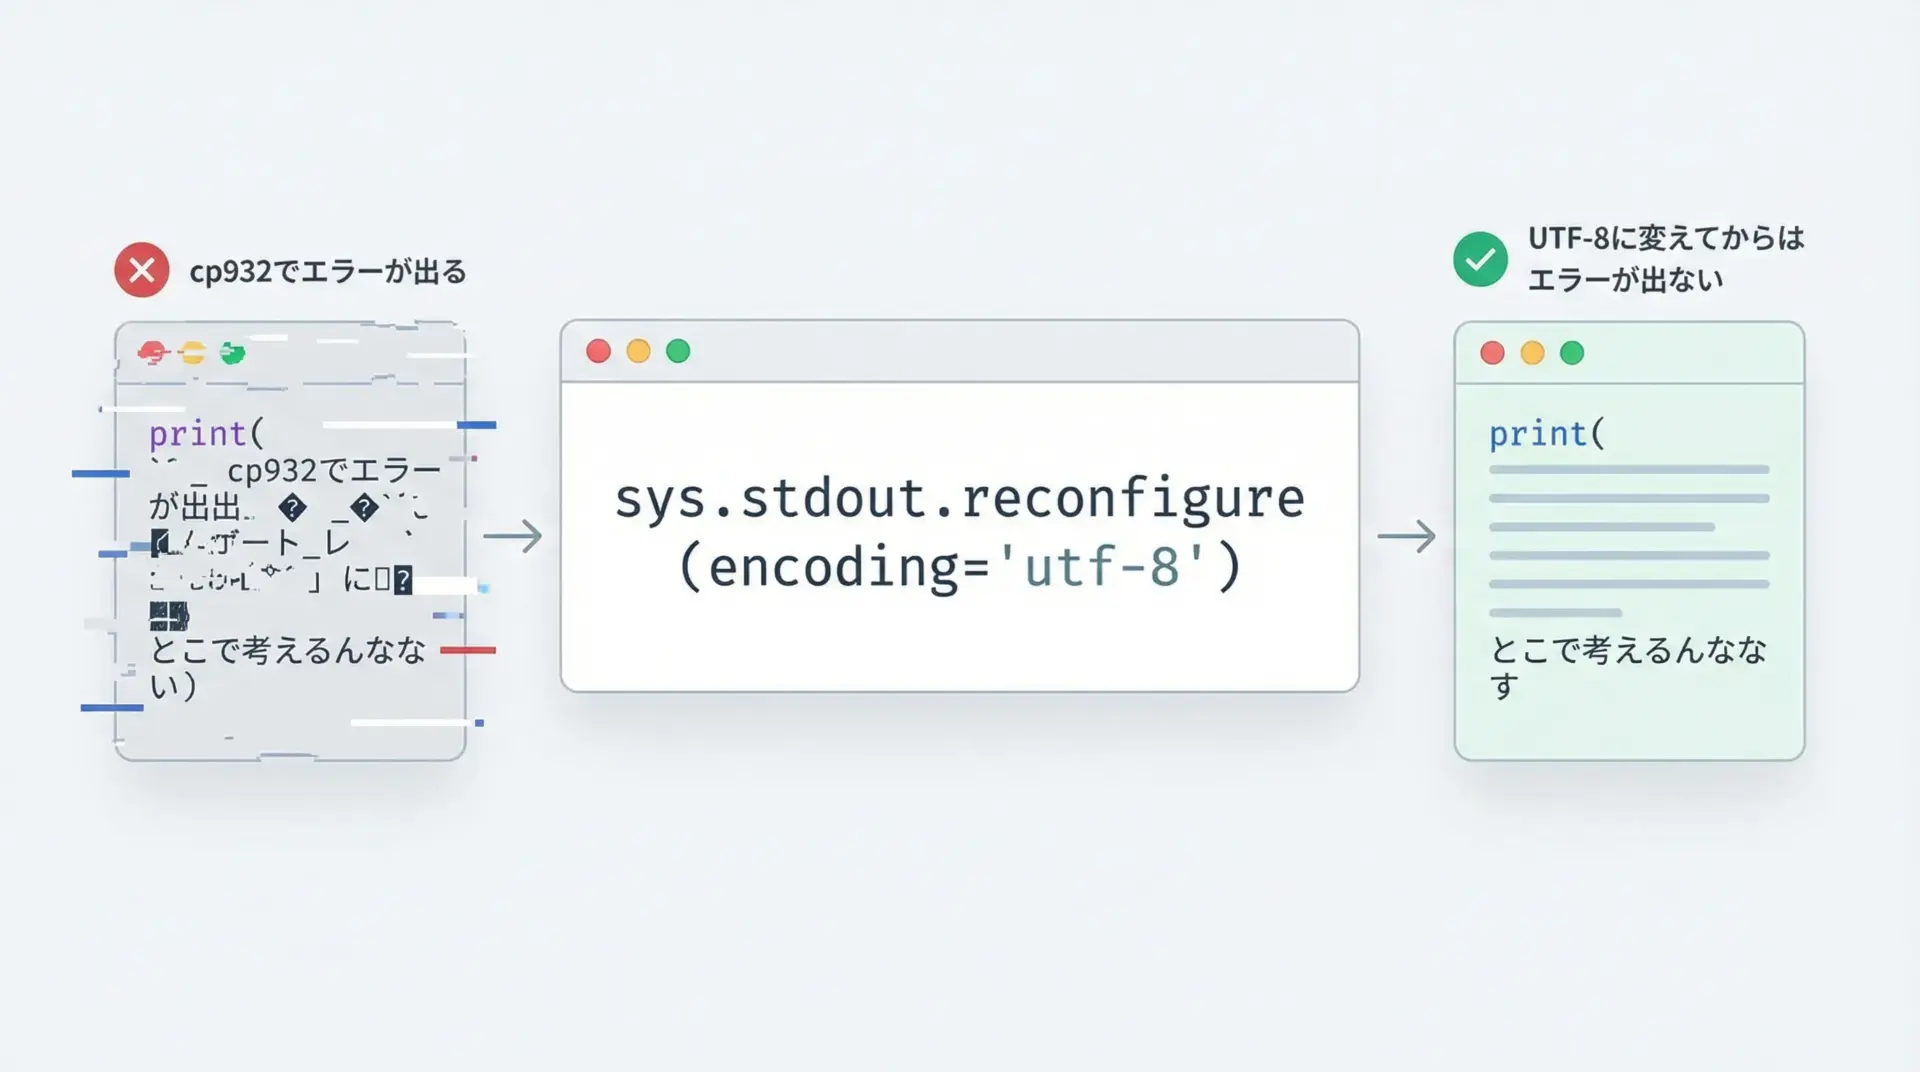Click the first gray placeholder line under print(

pyautogui.click(x=1628, y=469)
